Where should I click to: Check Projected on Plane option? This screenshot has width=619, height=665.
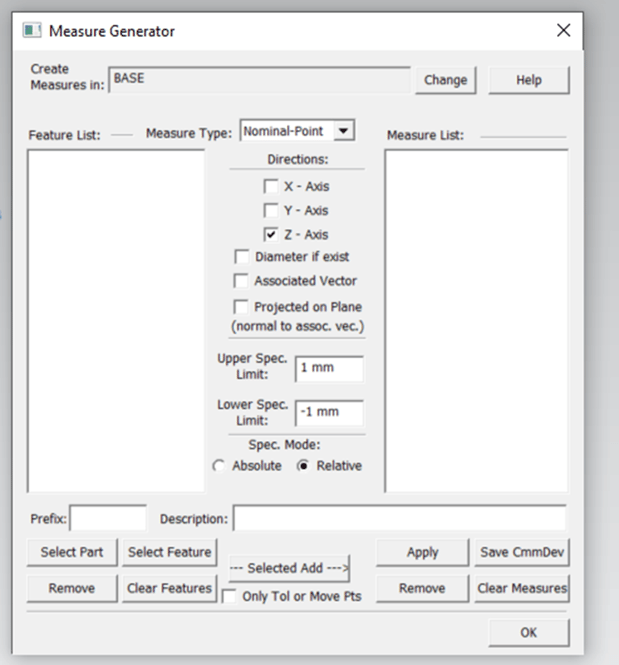pos(241,307)
